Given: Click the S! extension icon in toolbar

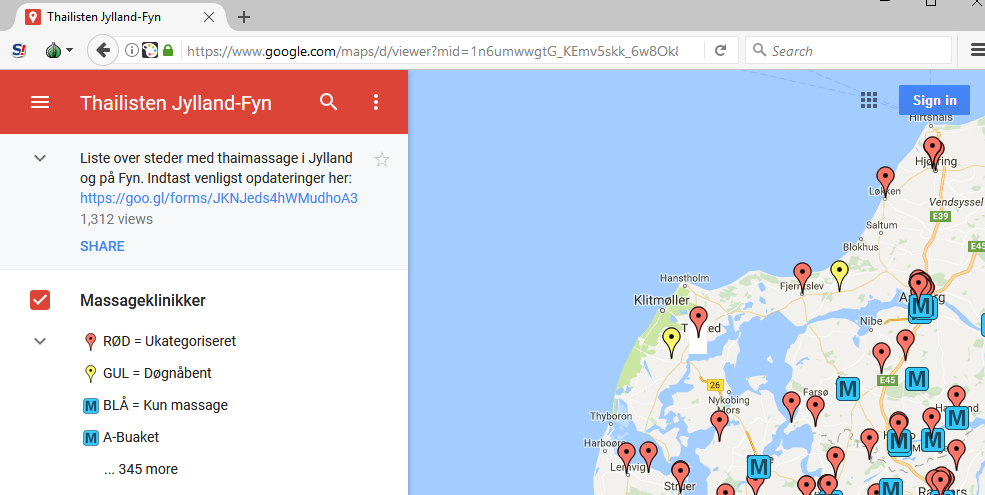Looking at the screenshot, I should point(19,50).
